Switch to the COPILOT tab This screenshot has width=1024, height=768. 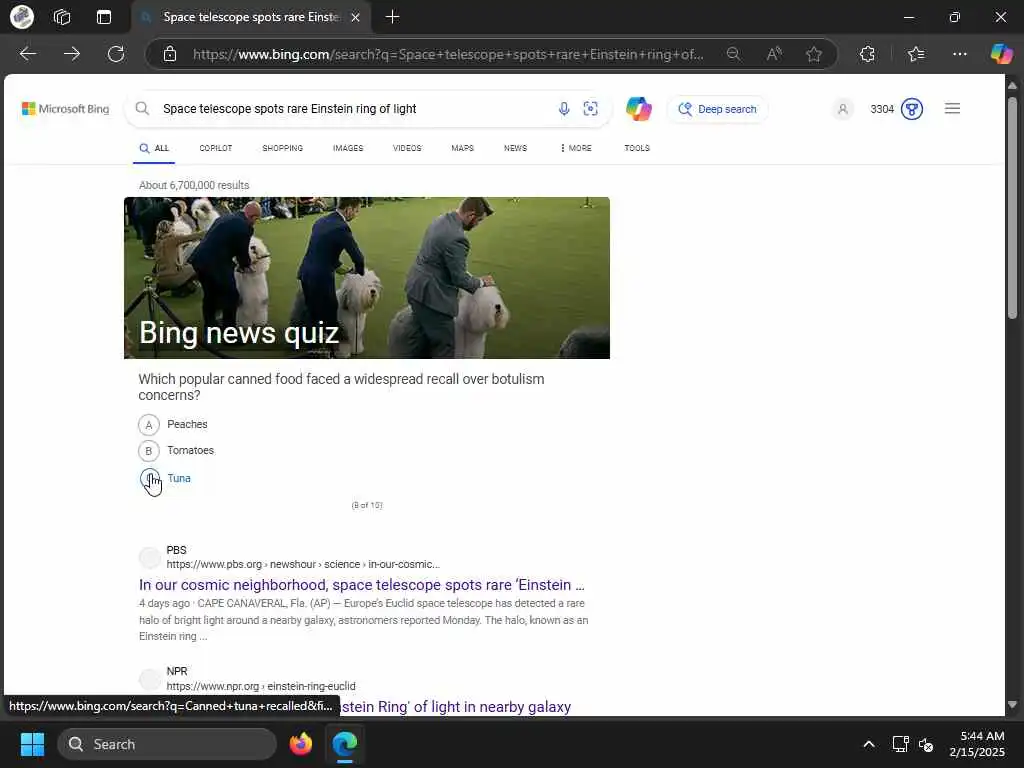point(216,148)
